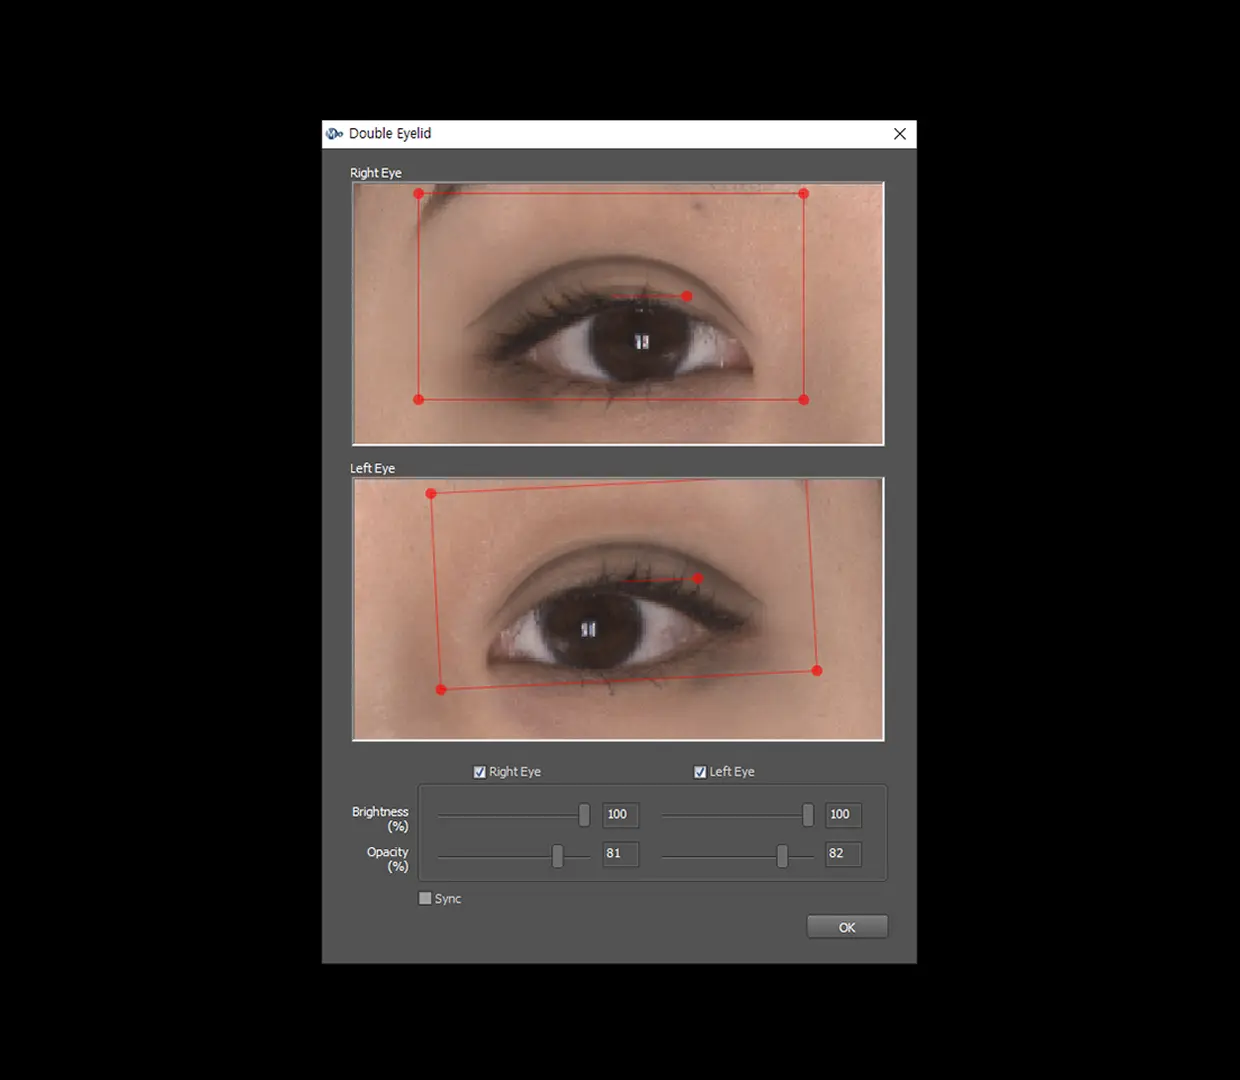Click the Right Eye bottom-left corner handle
Viewport: 1240px width, 1080px height.
[x=419, y=400]
